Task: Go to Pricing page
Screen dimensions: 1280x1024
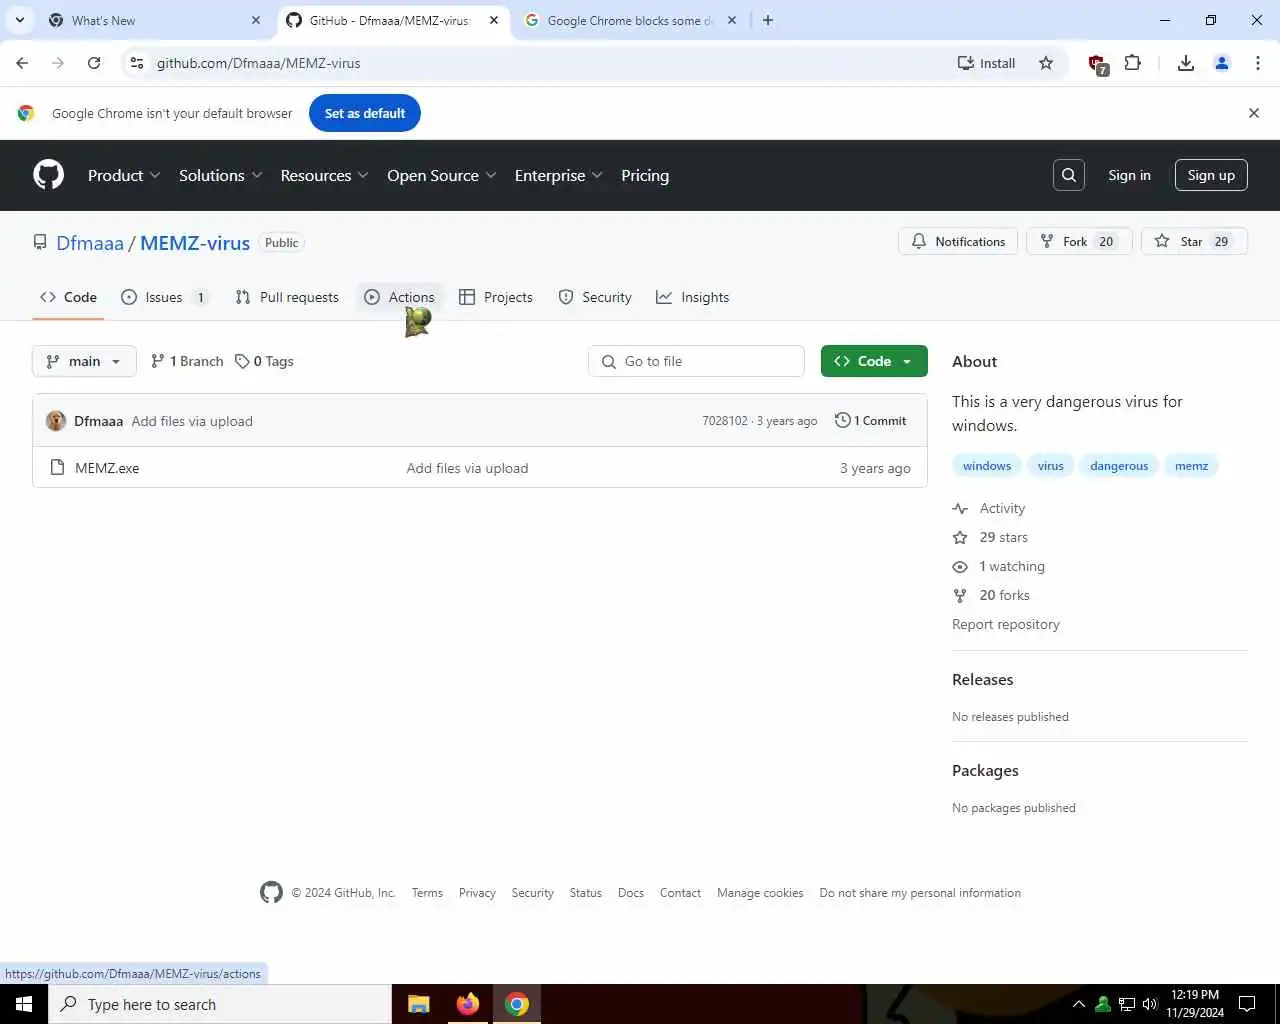Action: click(645, 175)
